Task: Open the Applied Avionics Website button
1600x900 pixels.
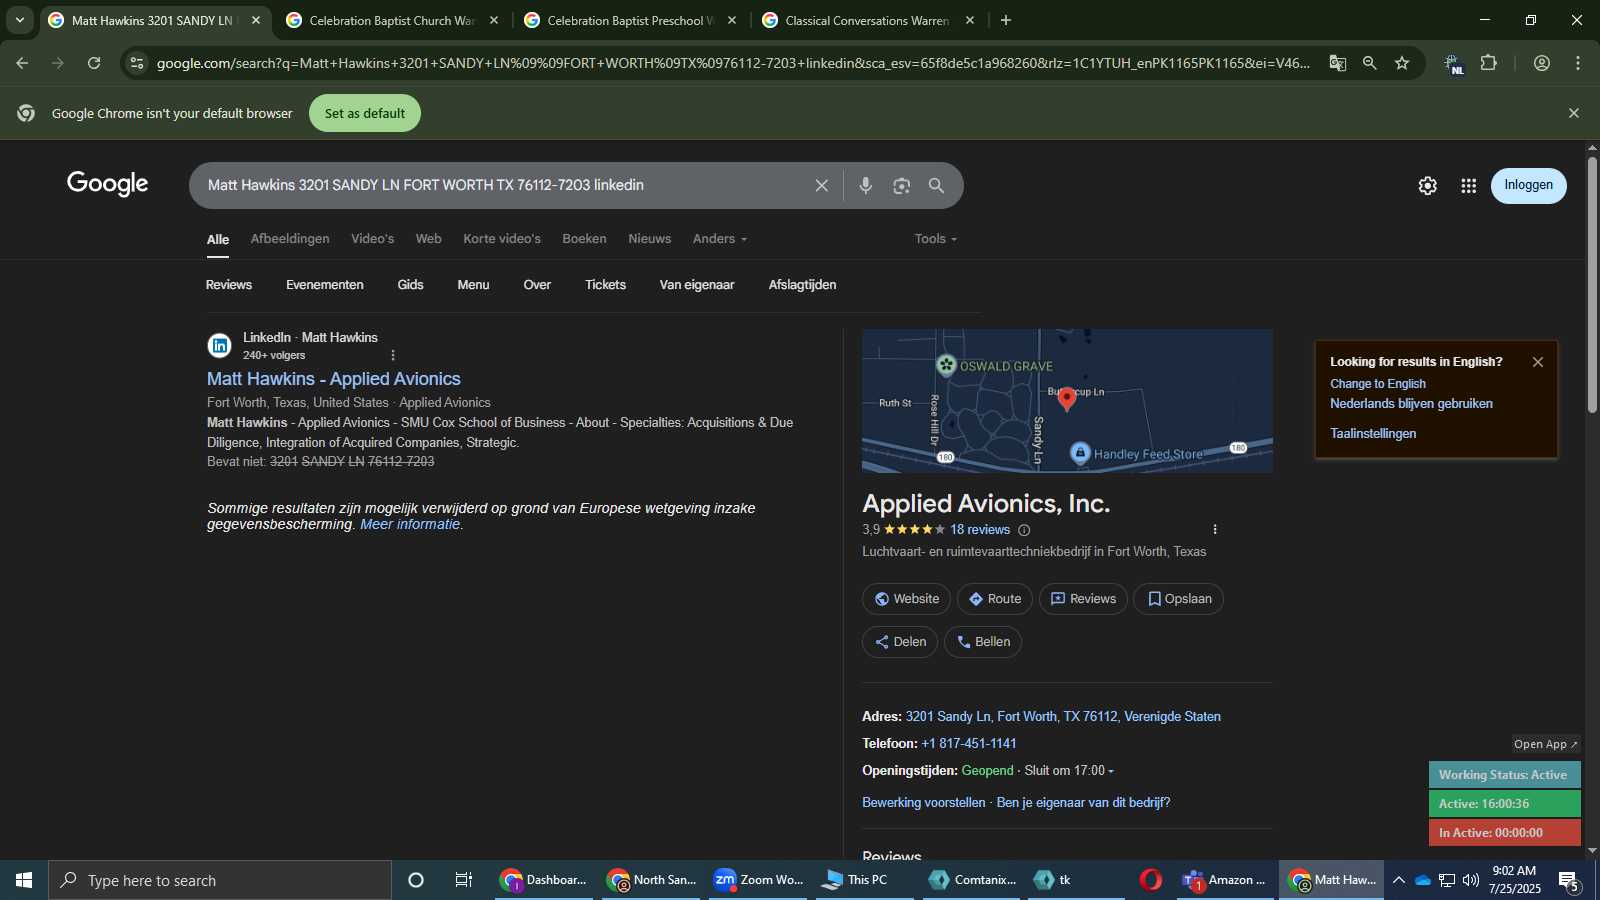Action: [x=907, y=599]
